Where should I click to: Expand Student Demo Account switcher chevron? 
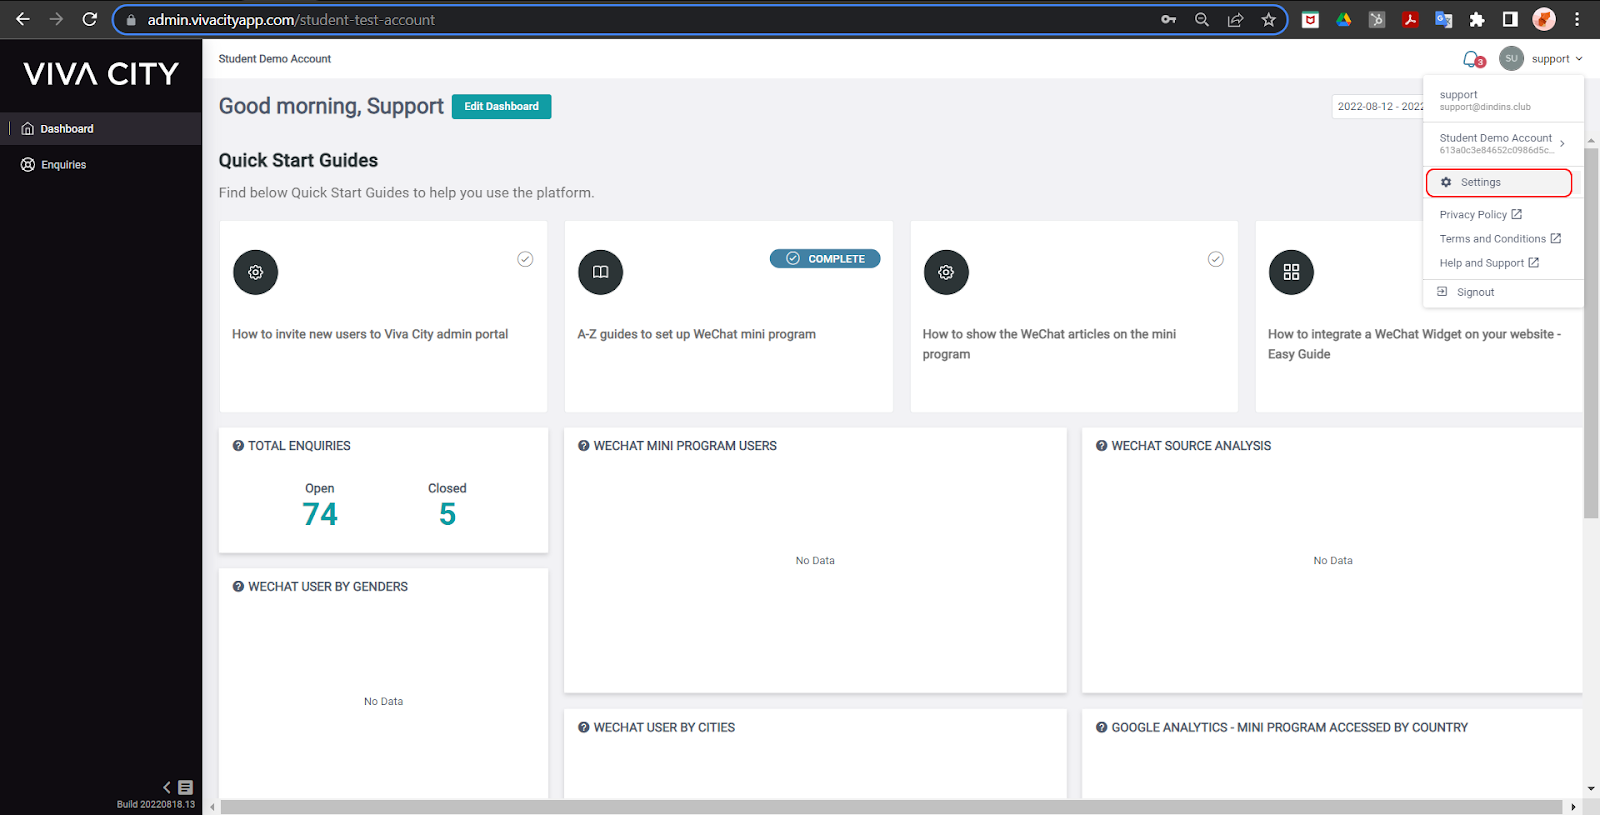1562,144
